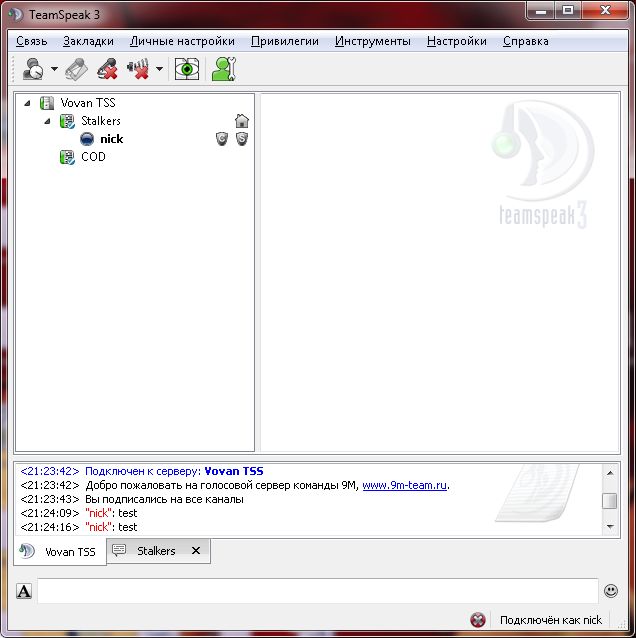Click the chat log scrollbar thumb
Screen dimensions: 636x638
(610, 501)
